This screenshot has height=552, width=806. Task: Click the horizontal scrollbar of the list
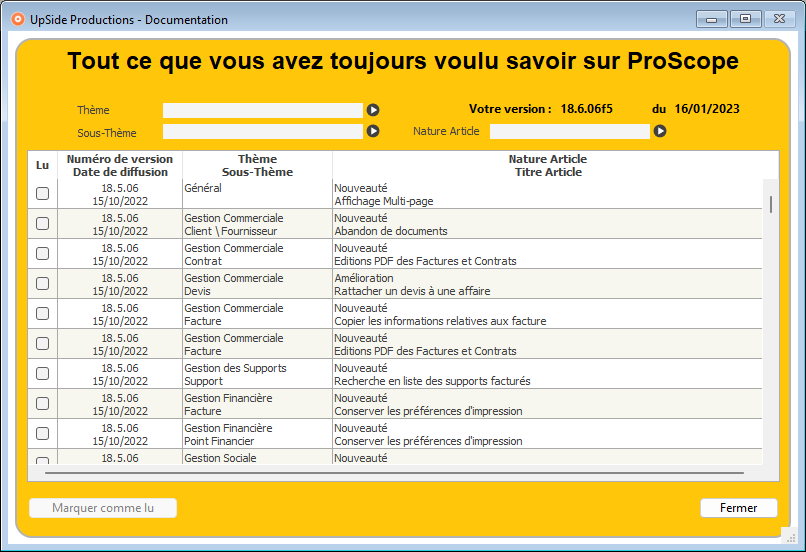click(394, 473)
